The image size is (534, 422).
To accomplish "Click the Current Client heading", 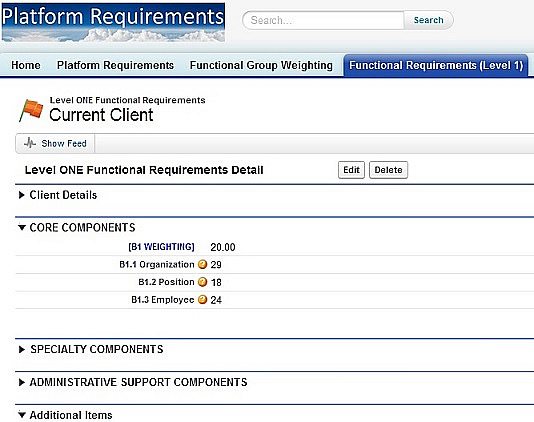I will pos(101,115).
